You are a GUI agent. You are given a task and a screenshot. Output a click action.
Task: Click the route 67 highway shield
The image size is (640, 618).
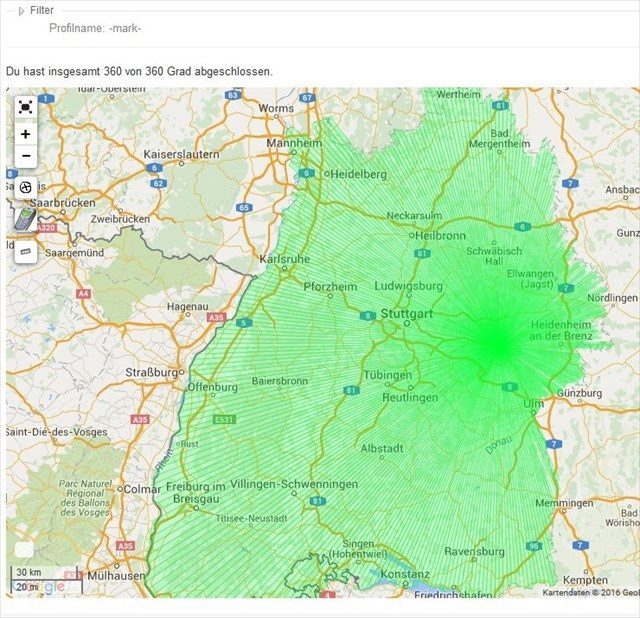pos(307,98)
